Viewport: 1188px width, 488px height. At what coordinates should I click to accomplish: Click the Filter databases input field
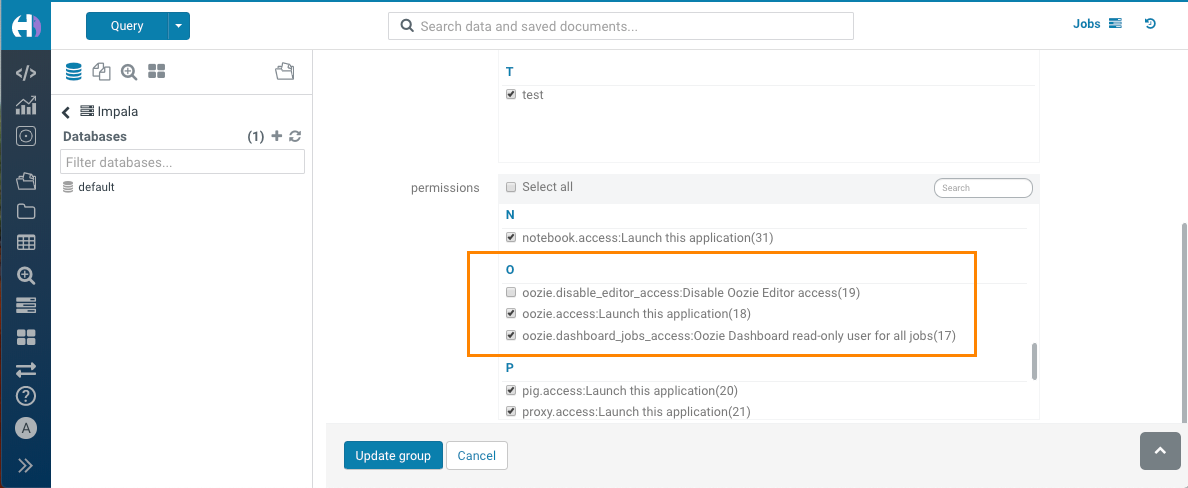[x=182, y=162]
